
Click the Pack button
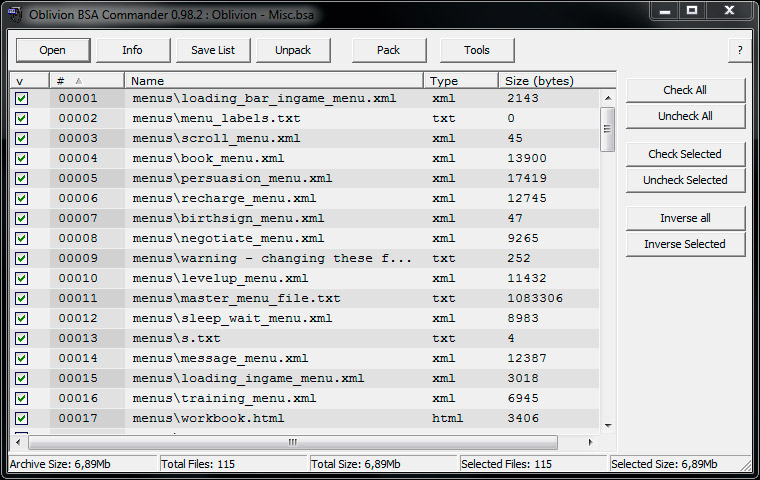click(x=389, y=50)
